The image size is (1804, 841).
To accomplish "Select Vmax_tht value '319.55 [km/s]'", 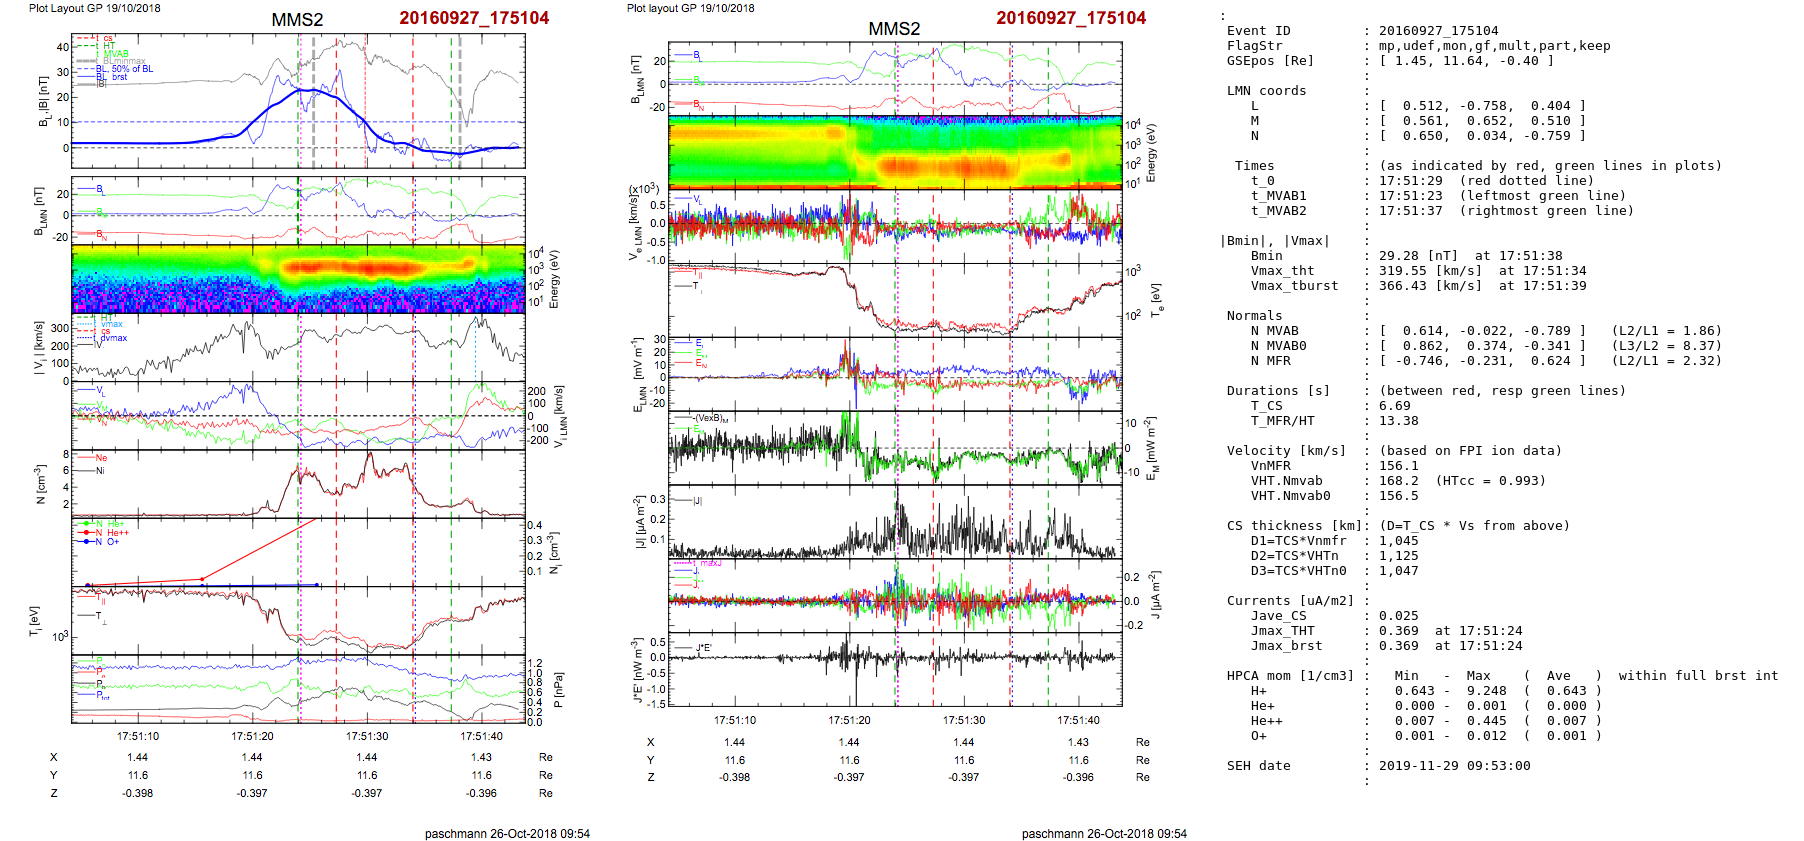I will [1430, 271].
